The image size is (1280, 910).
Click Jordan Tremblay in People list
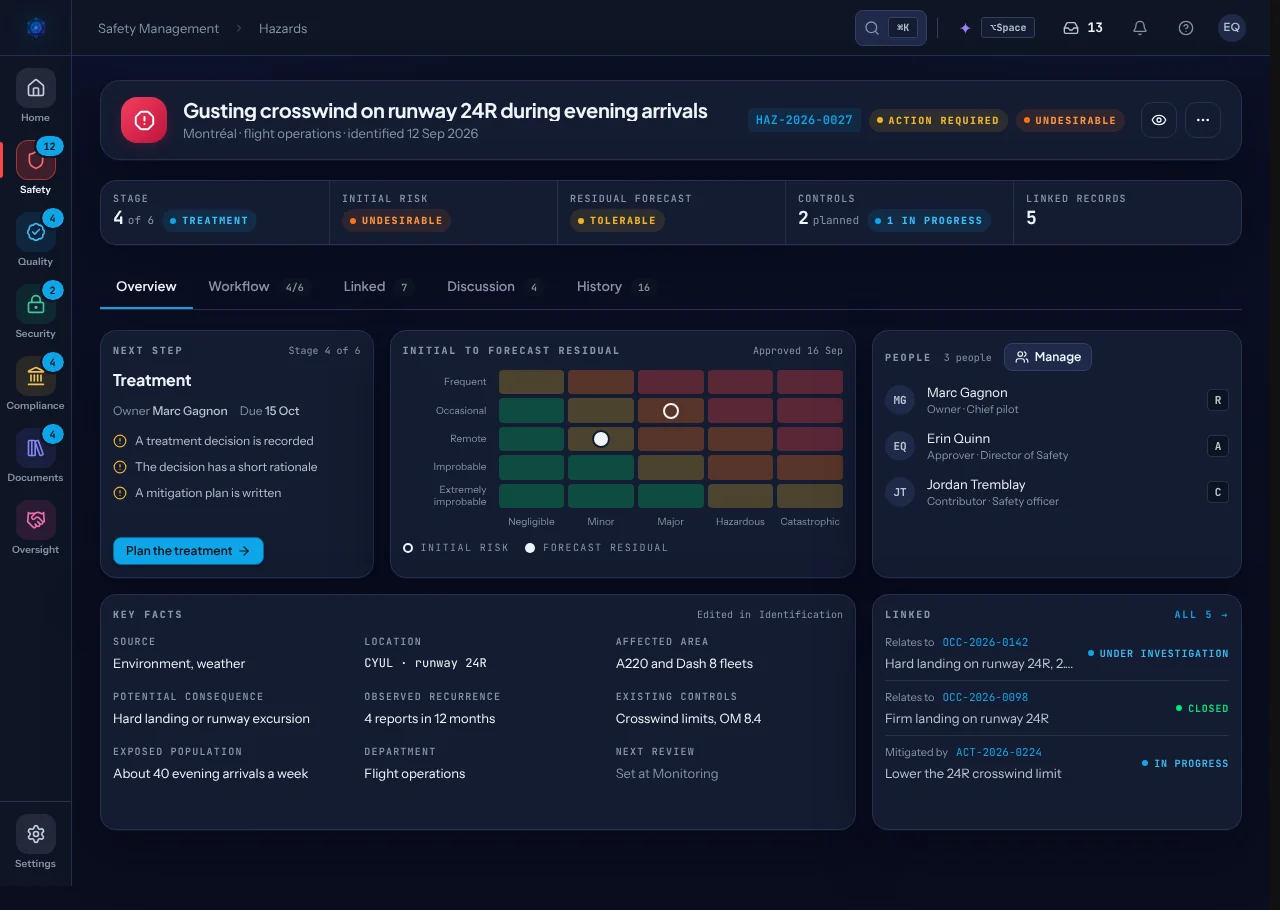1056,492
